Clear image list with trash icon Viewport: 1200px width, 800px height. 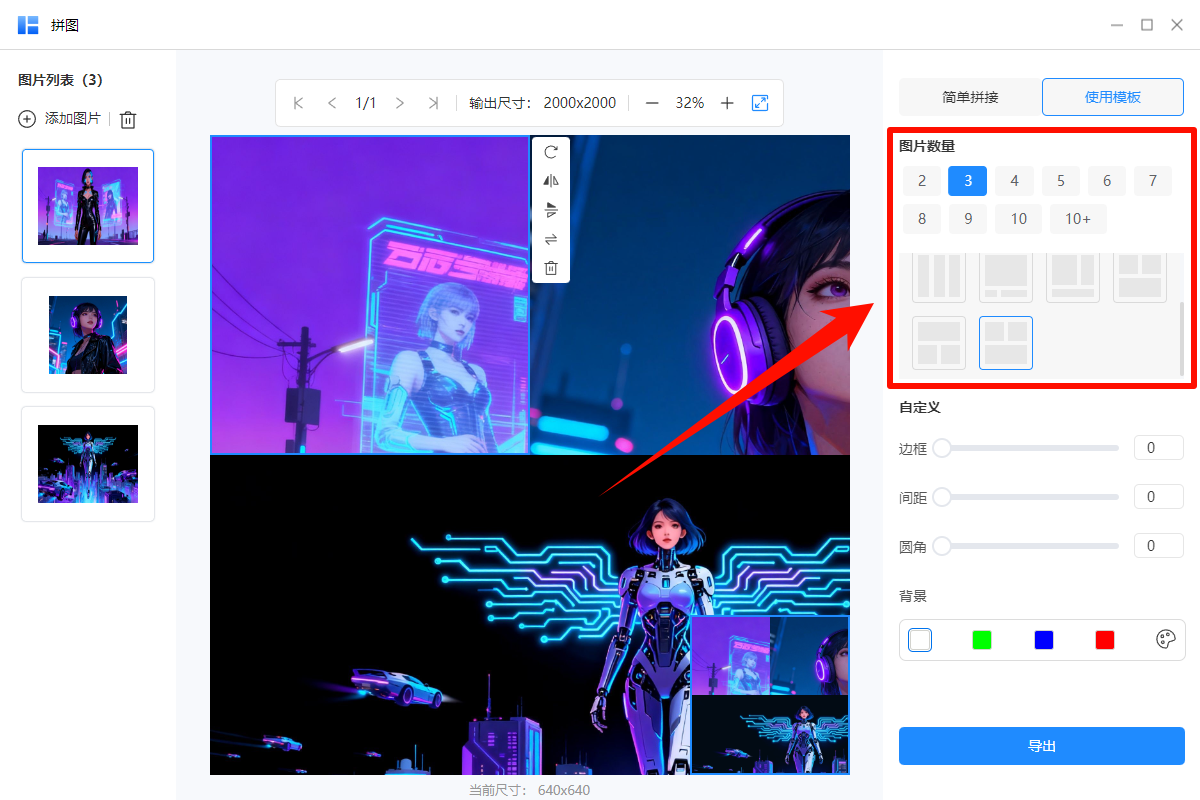[127, 119]
